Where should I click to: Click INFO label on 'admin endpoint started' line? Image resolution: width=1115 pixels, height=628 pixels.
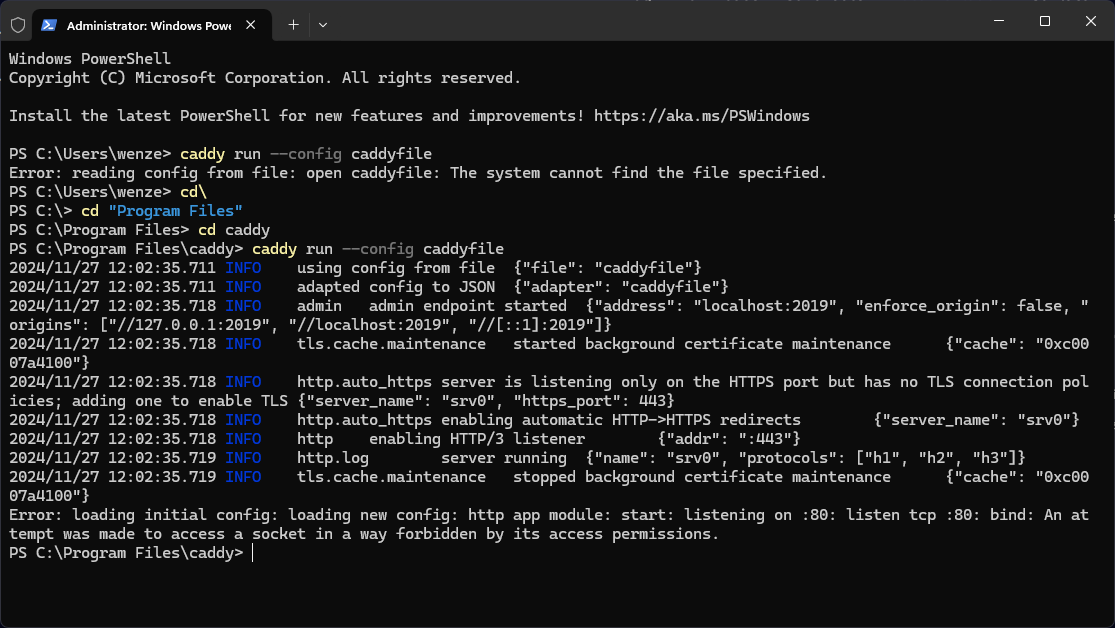[243, 306]
